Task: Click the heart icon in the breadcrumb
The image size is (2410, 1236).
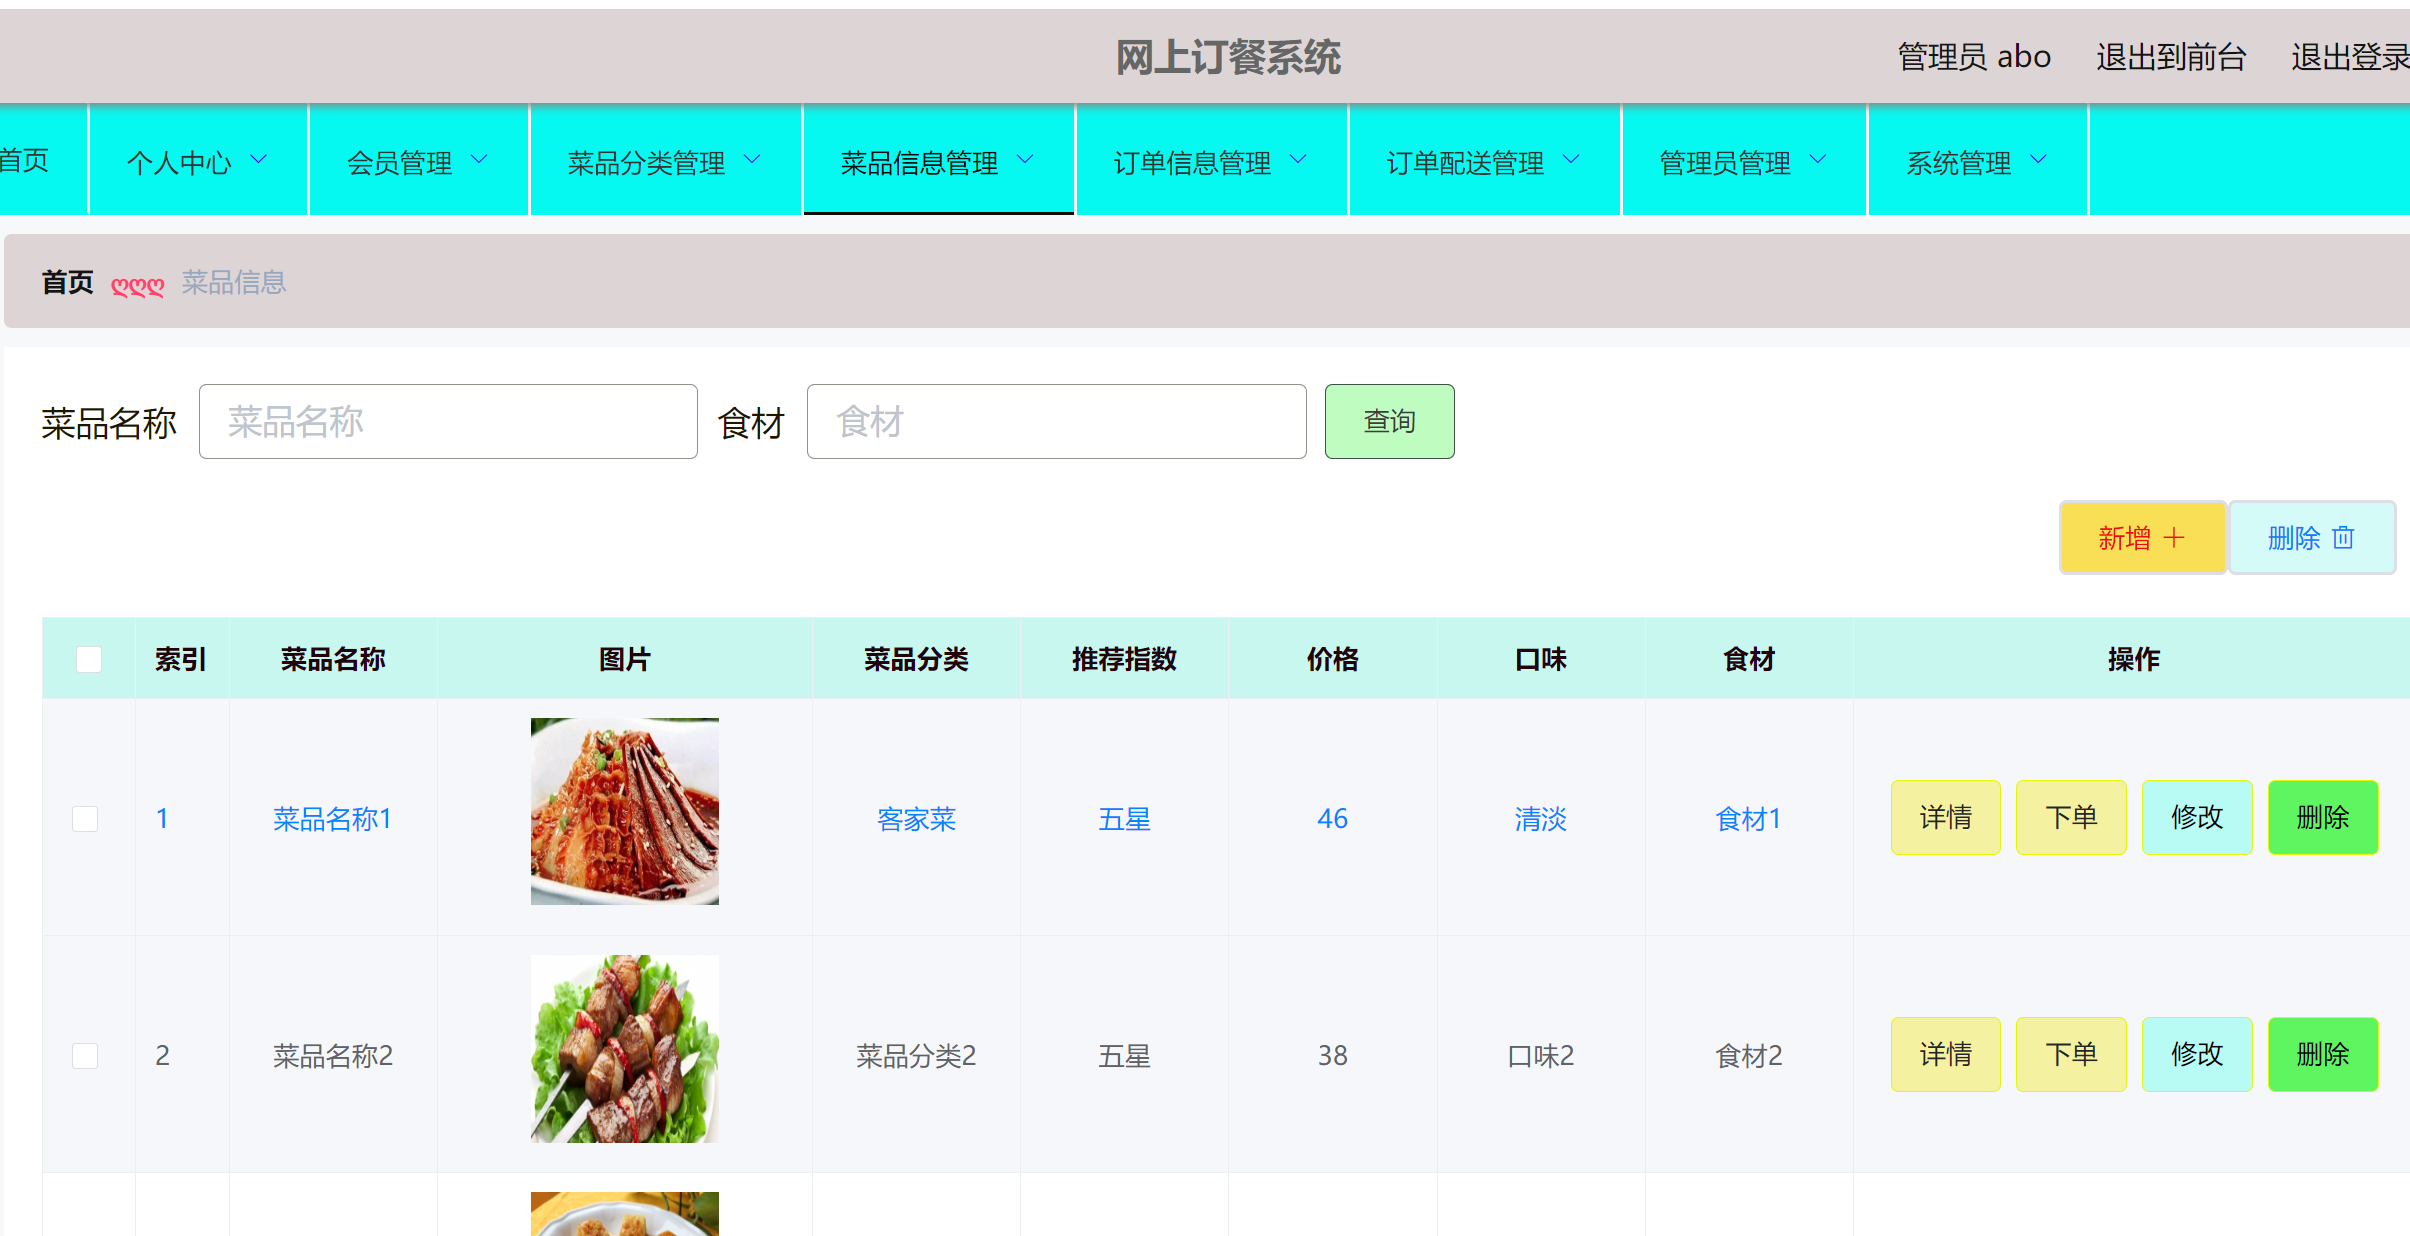Action: [x=137, y=284]
